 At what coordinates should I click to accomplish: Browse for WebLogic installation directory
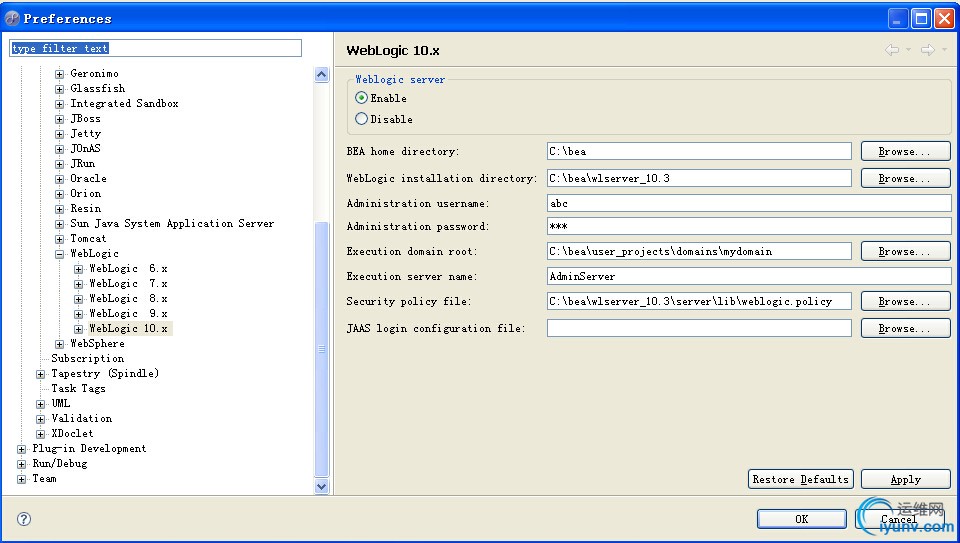(x=906, y=178)
